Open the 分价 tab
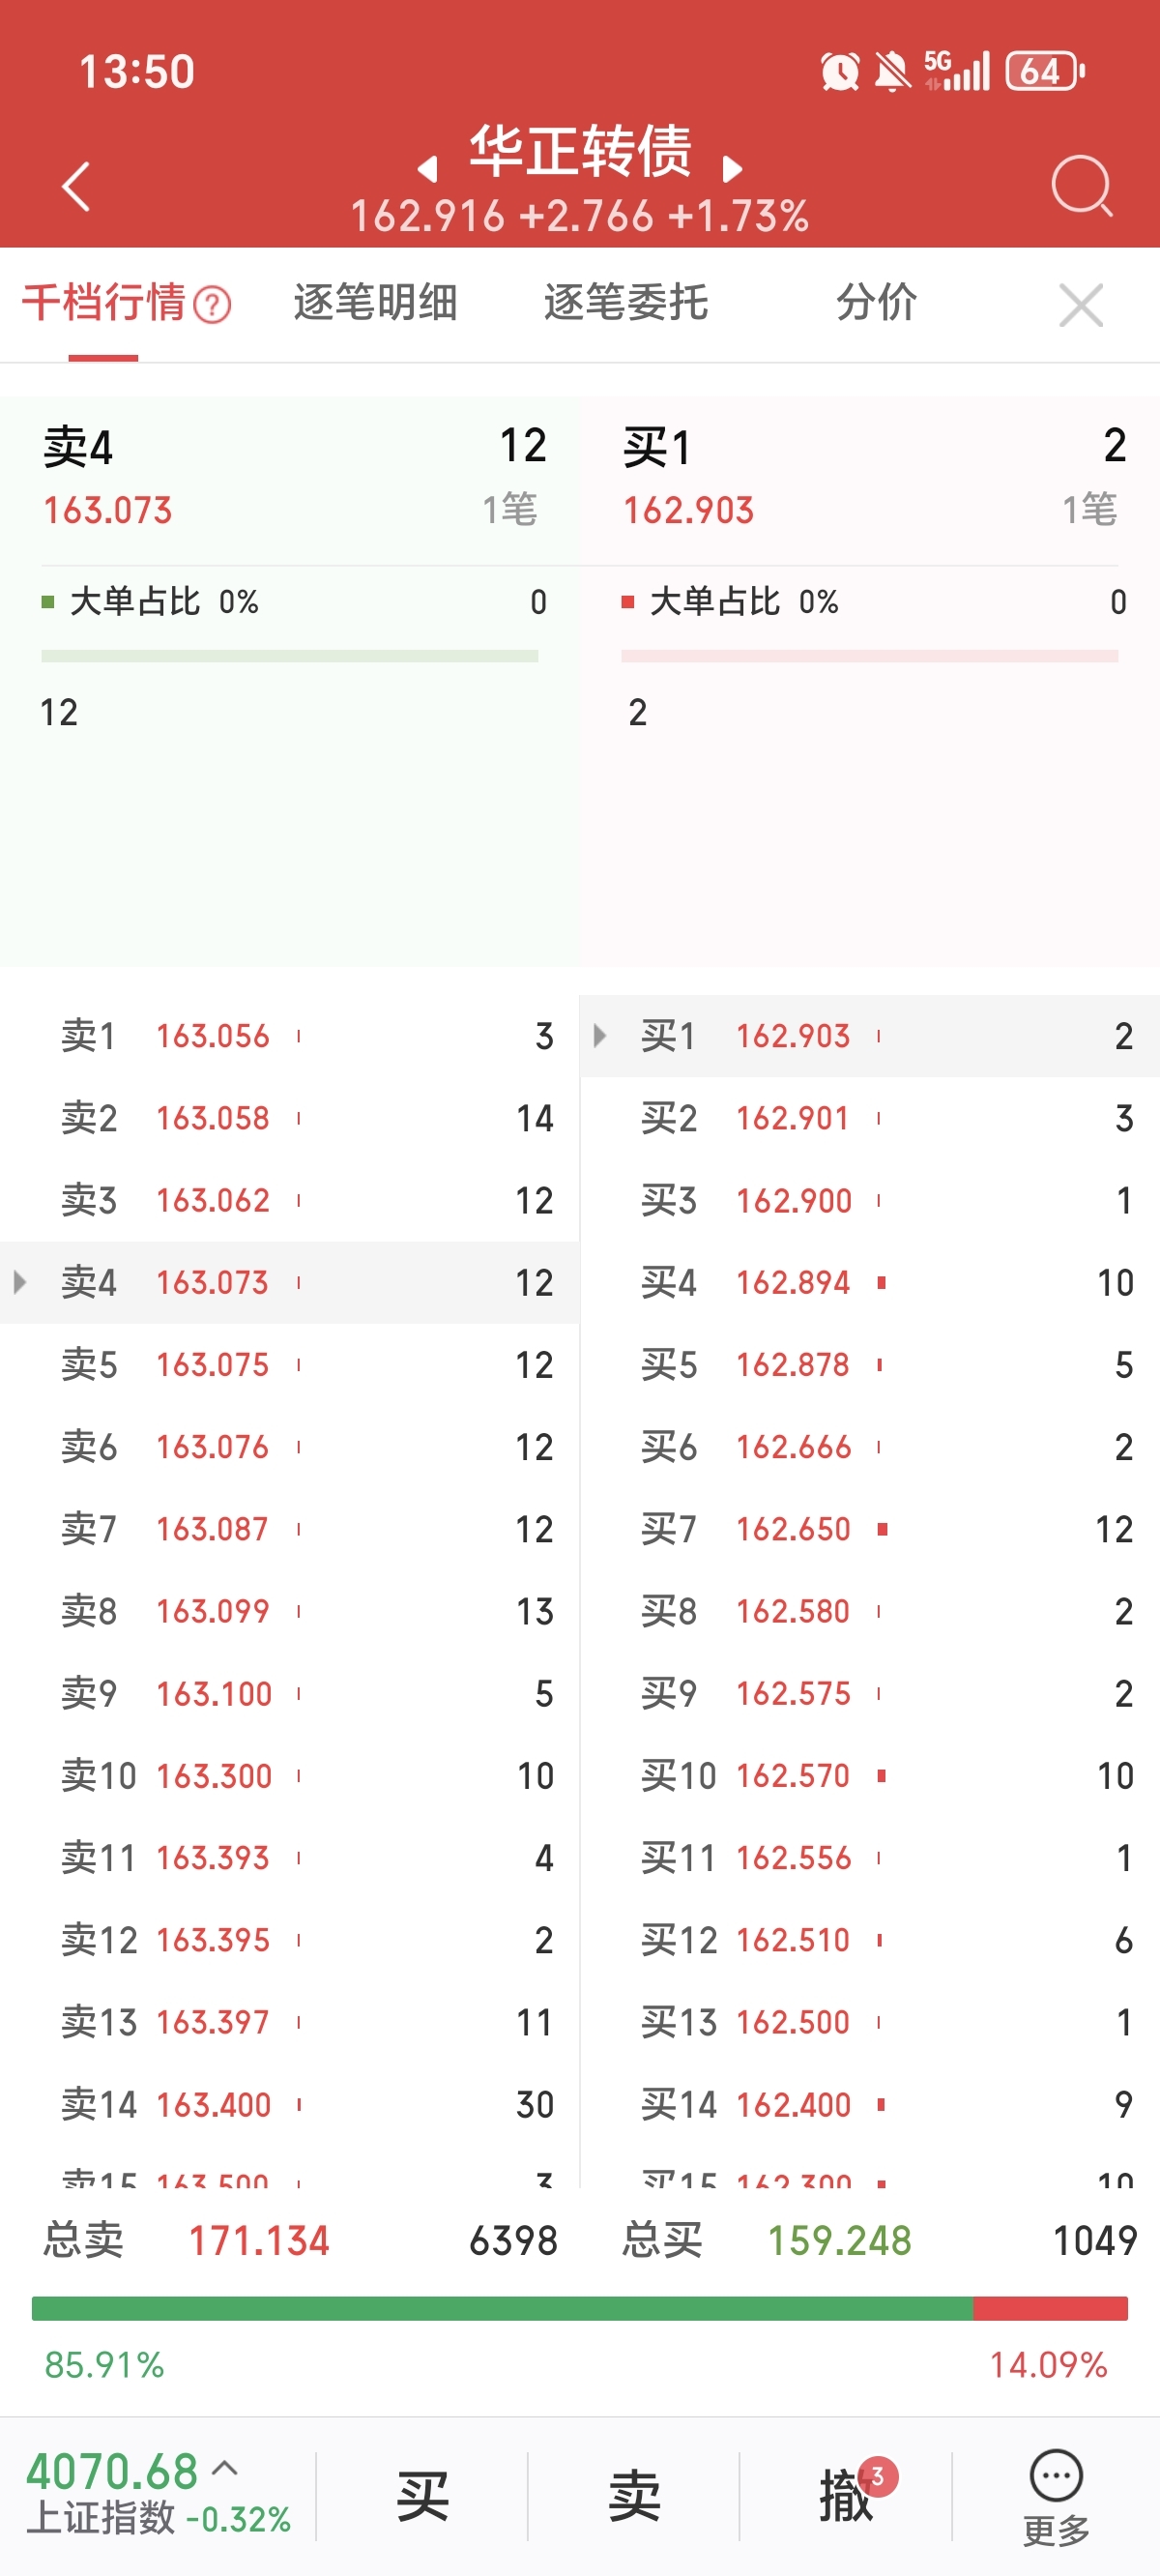This screenshot has width=1160, height=2576. [x=876, y=303]
